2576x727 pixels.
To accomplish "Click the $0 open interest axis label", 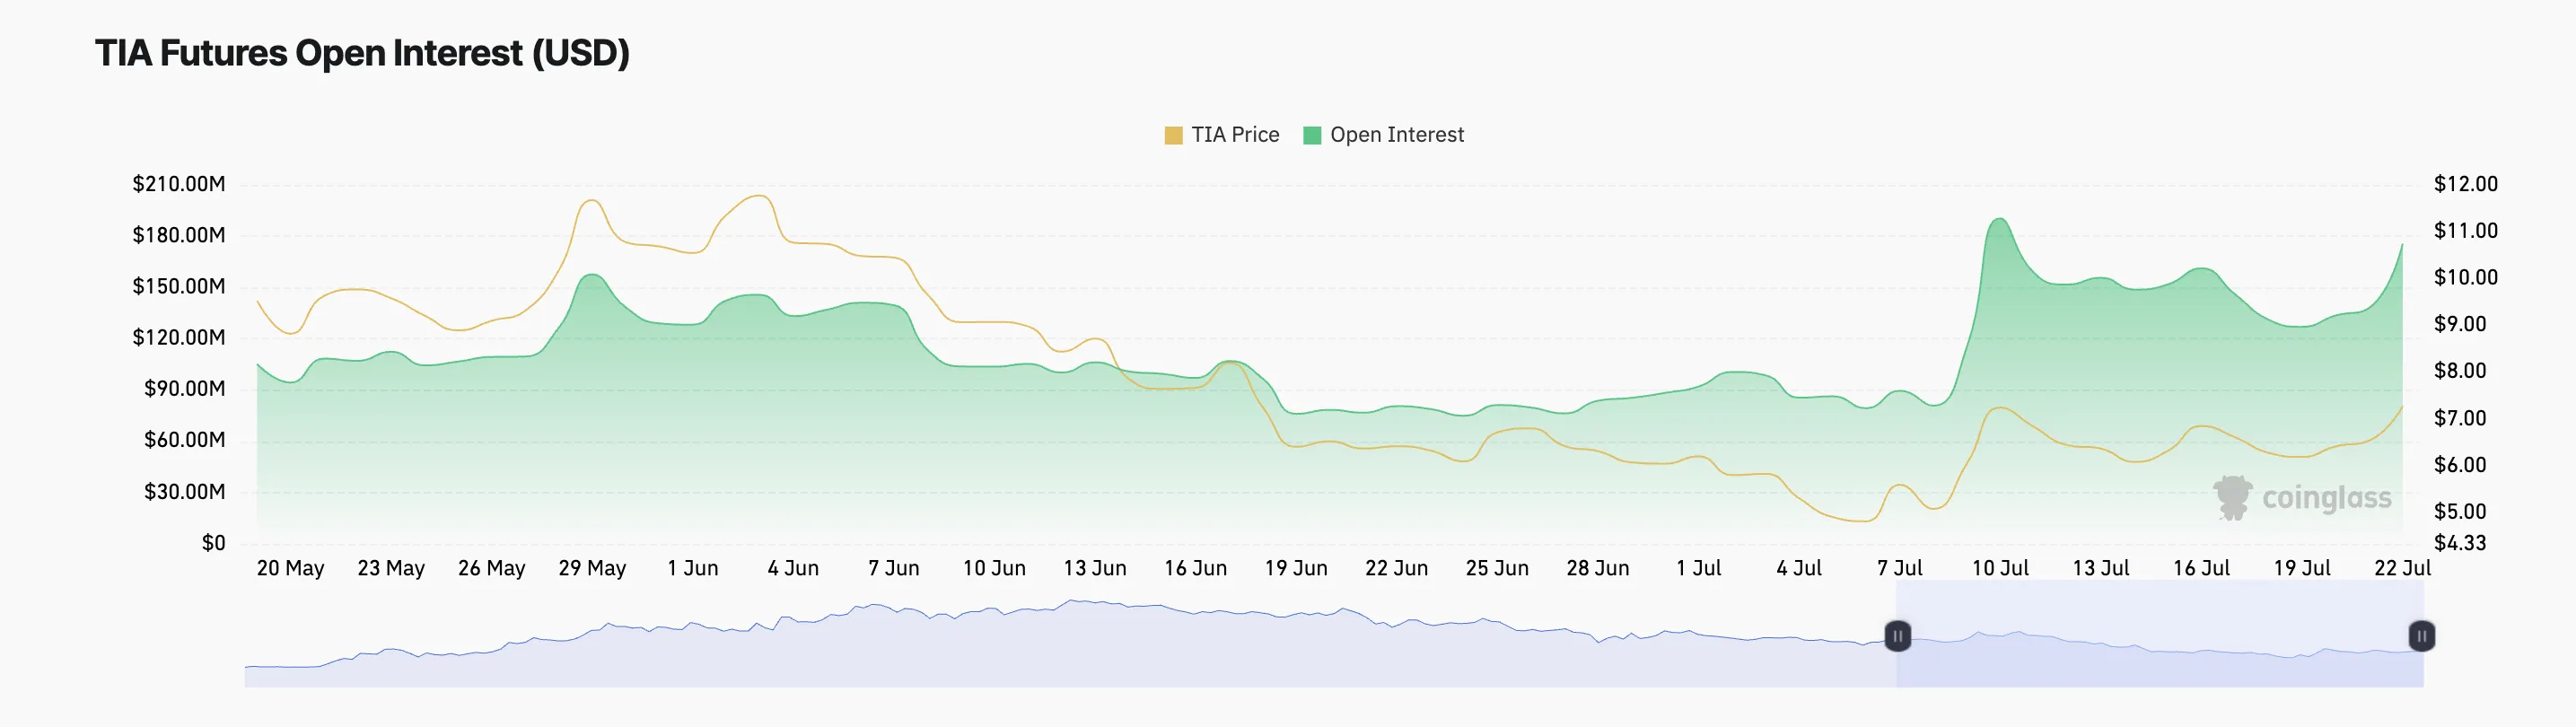I will tap(213, 543).
